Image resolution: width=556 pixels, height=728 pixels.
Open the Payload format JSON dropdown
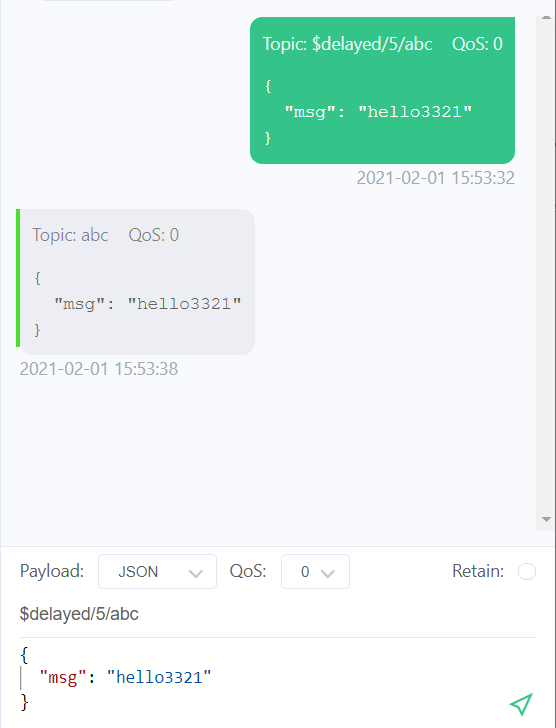157,572
